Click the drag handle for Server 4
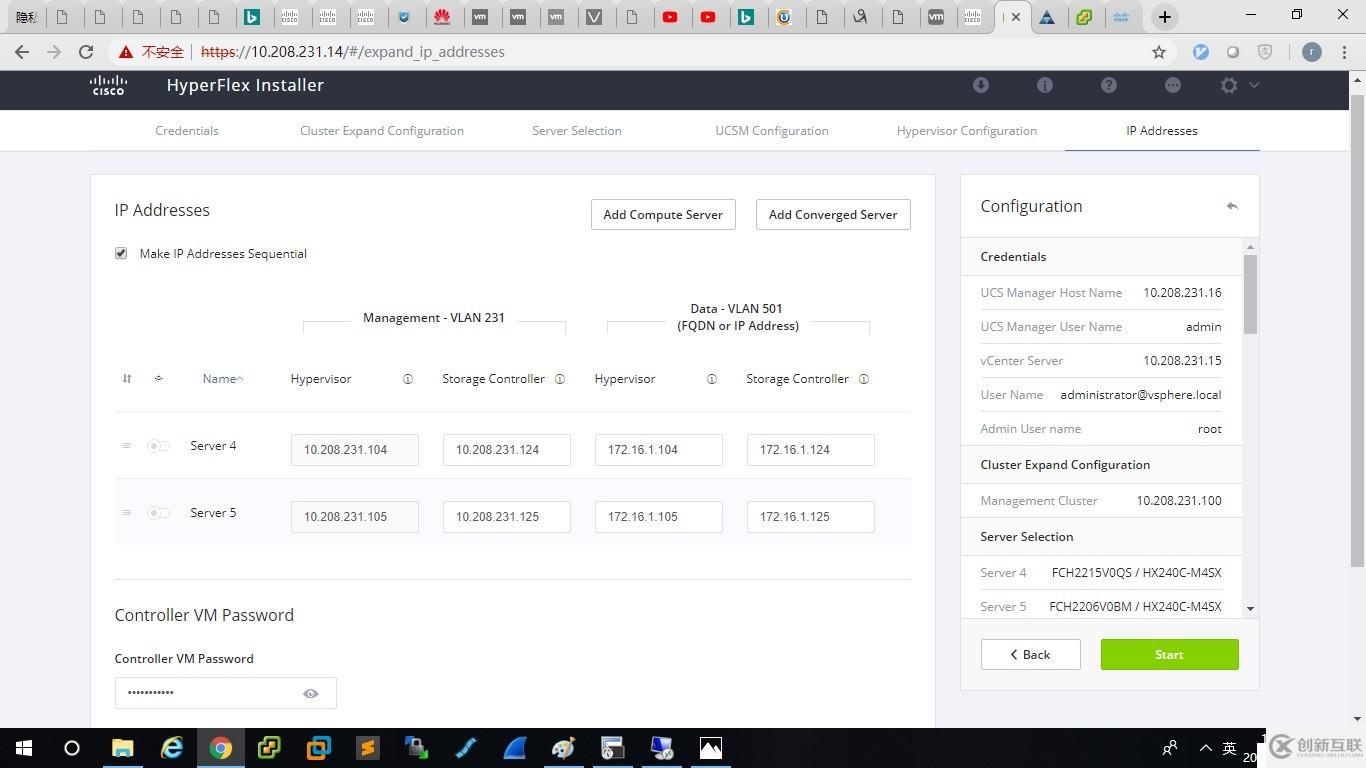This screenshot has width=1366, height=768. pyautogui.click(x=126, y=446)
